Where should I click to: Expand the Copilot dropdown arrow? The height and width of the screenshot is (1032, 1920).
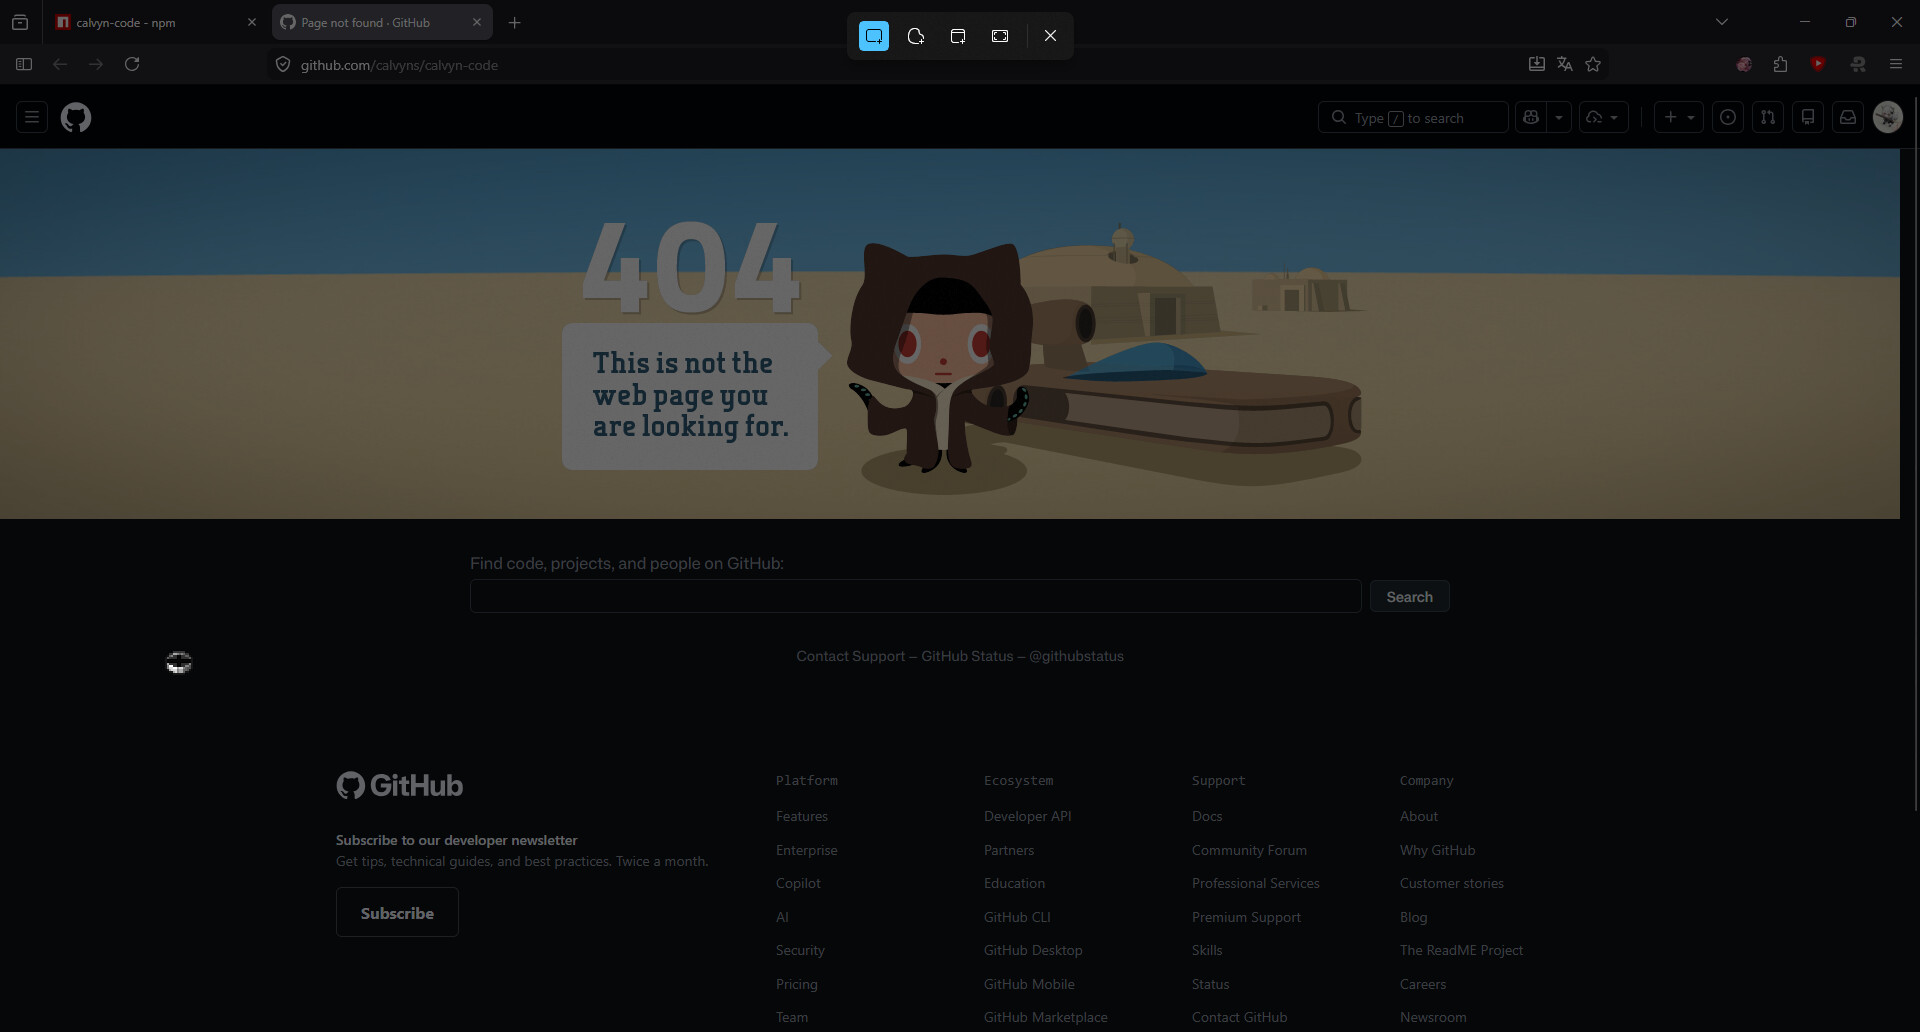[1559, 118]
